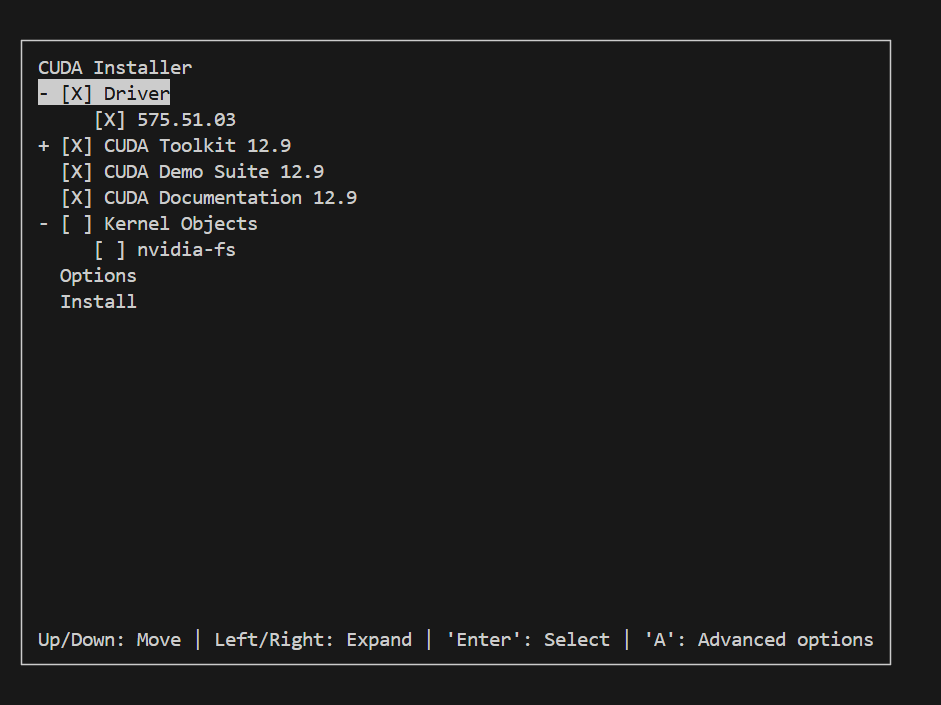Uncheck the 575.51.03 driver version checkbox
This screenshot has height=705, width=941.
click(x=110, y=120)
